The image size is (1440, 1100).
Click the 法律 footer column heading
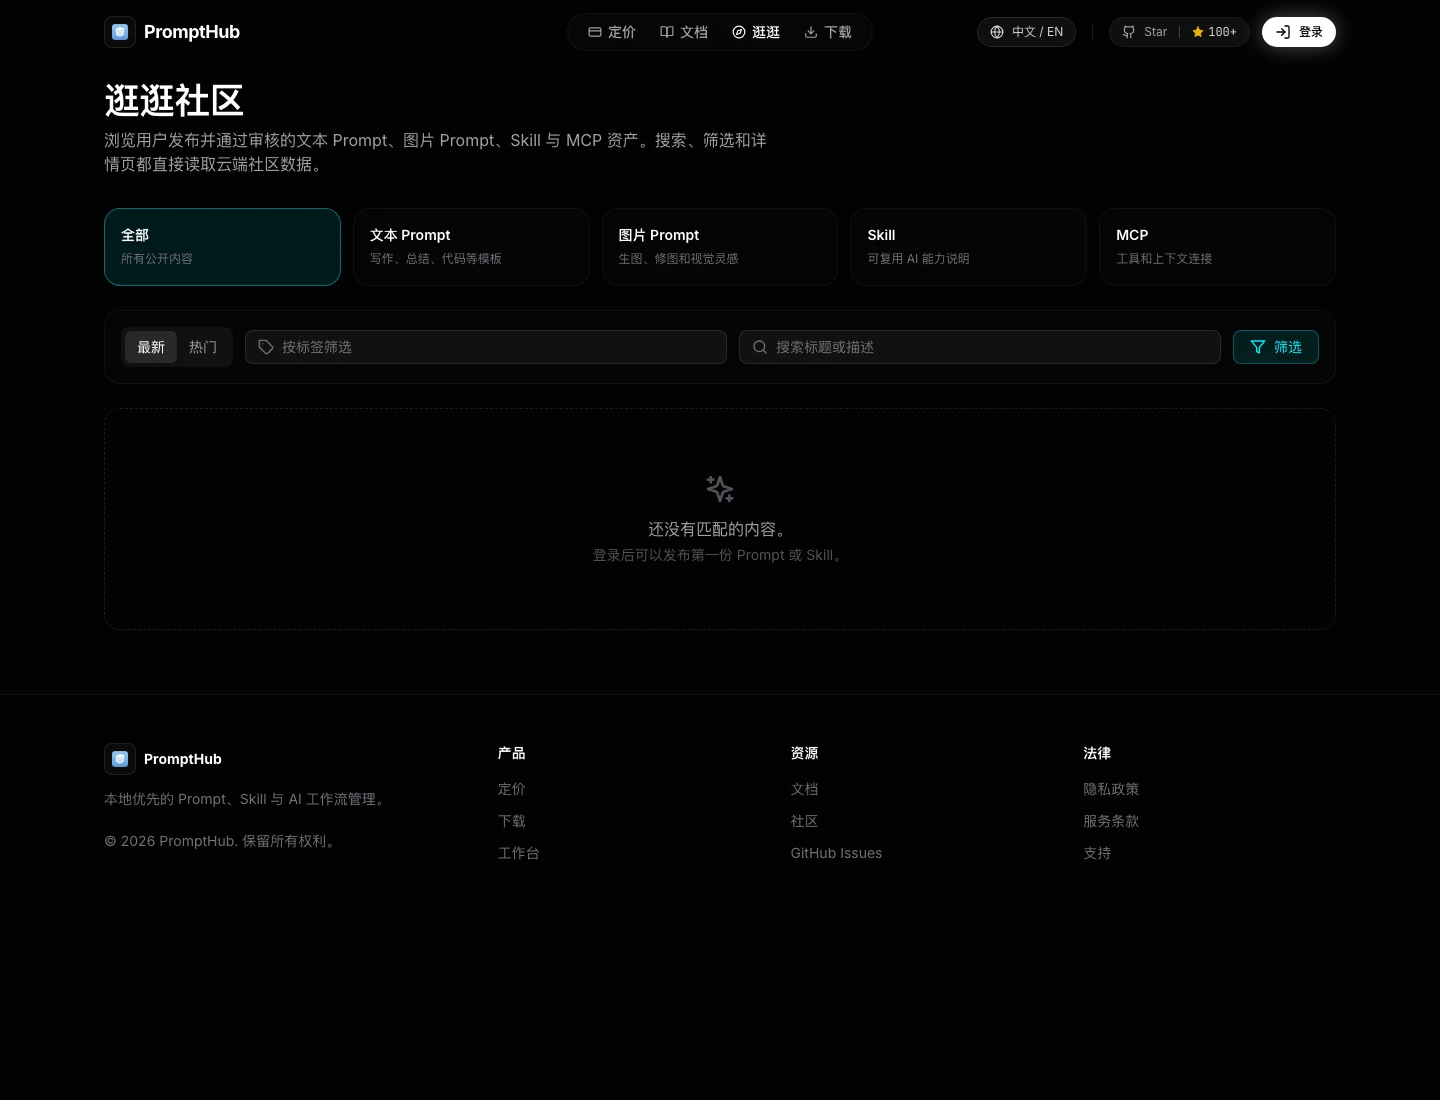point(1097,753)
